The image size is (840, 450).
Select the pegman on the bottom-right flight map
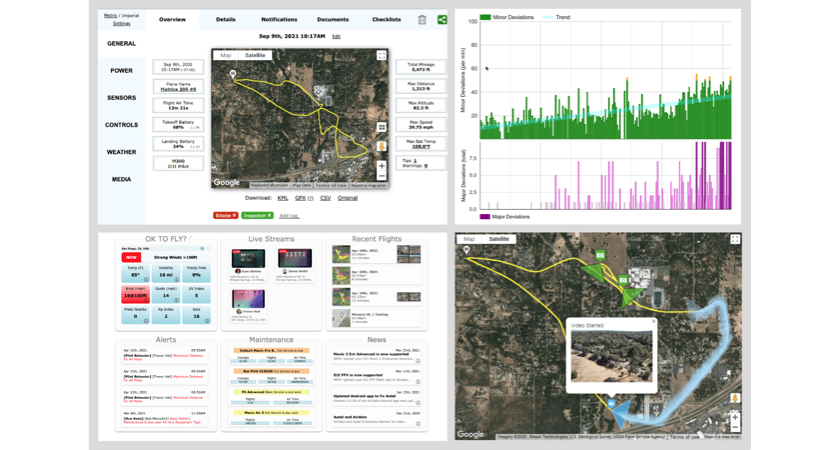(x=735, y=399)
